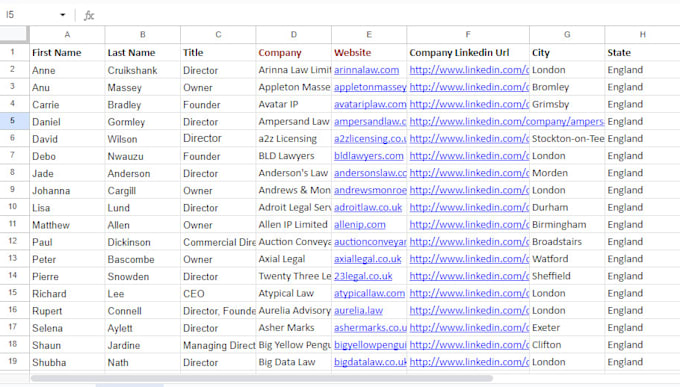680x387 pixels.
Task: Open the atypicallaw.com link
Action: coord(369,293)
